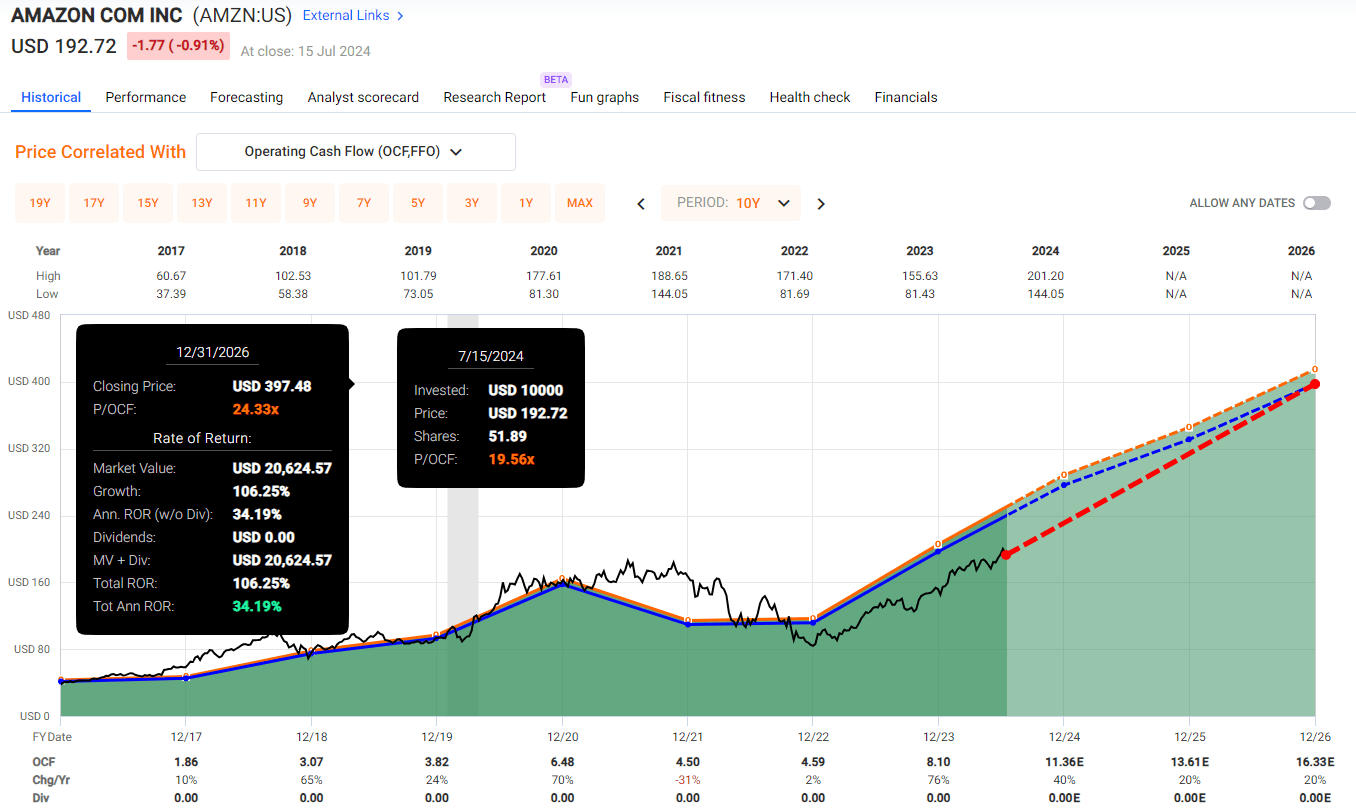Click the left chevron to shift period back
The height and width of the screenshot is (810, 1356).
coord(641,203)
